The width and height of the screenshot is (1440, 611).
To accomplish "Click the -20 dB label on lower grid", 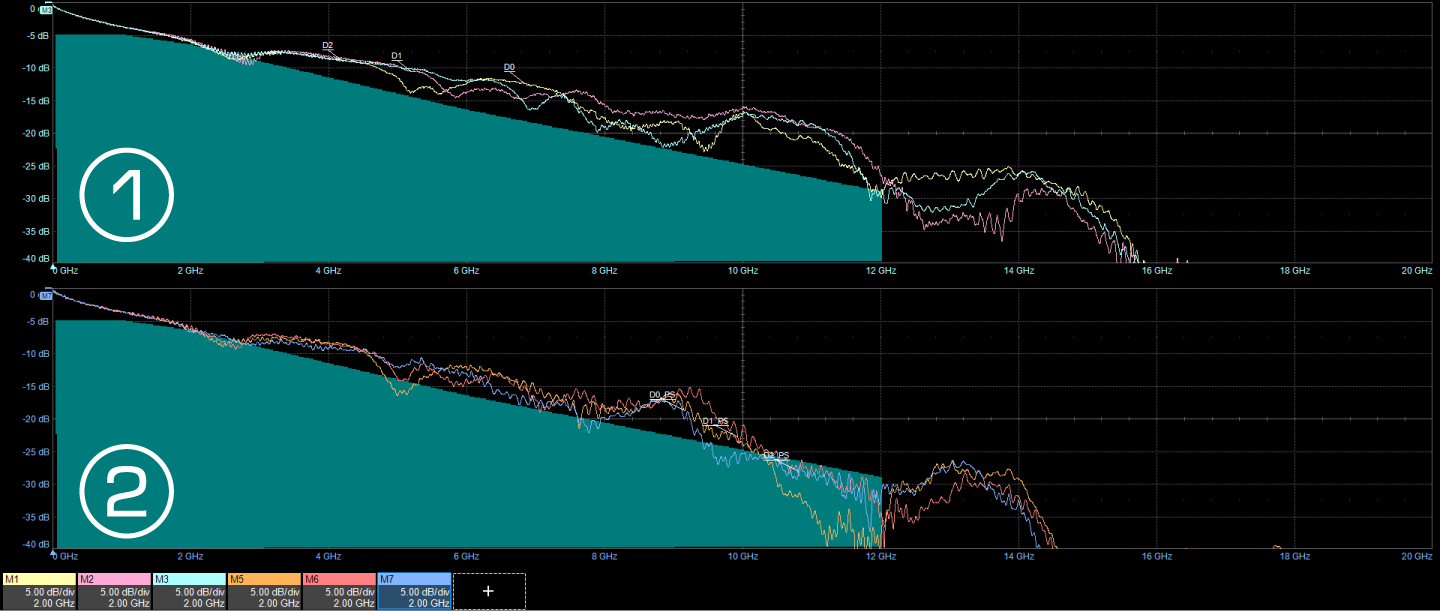I will tap(37, 419).
